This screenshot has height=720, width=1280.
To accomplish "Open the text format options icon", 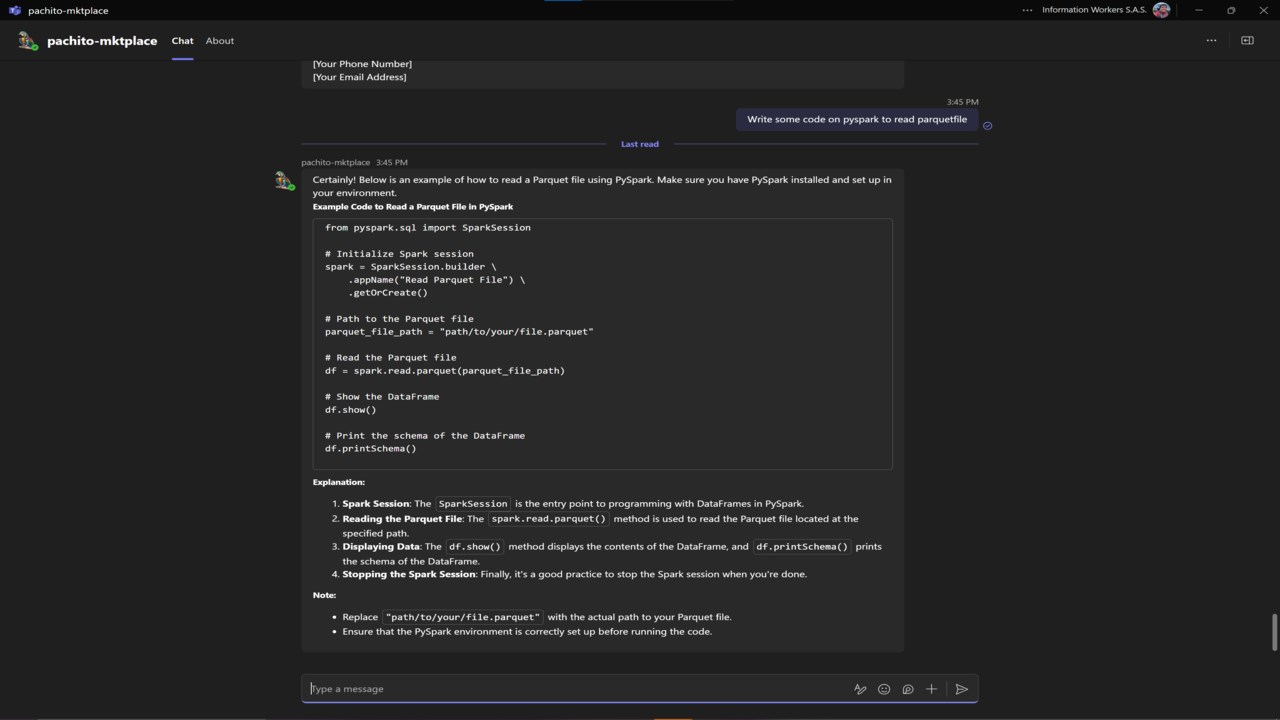I will click(859, 689).
